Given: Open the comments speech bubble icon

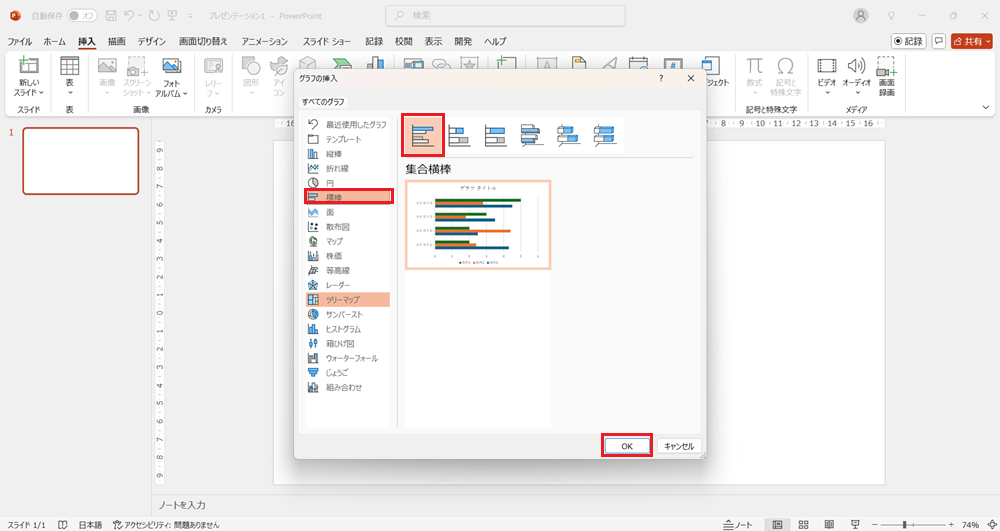Looking at the screenshot, I should [939, 41].
